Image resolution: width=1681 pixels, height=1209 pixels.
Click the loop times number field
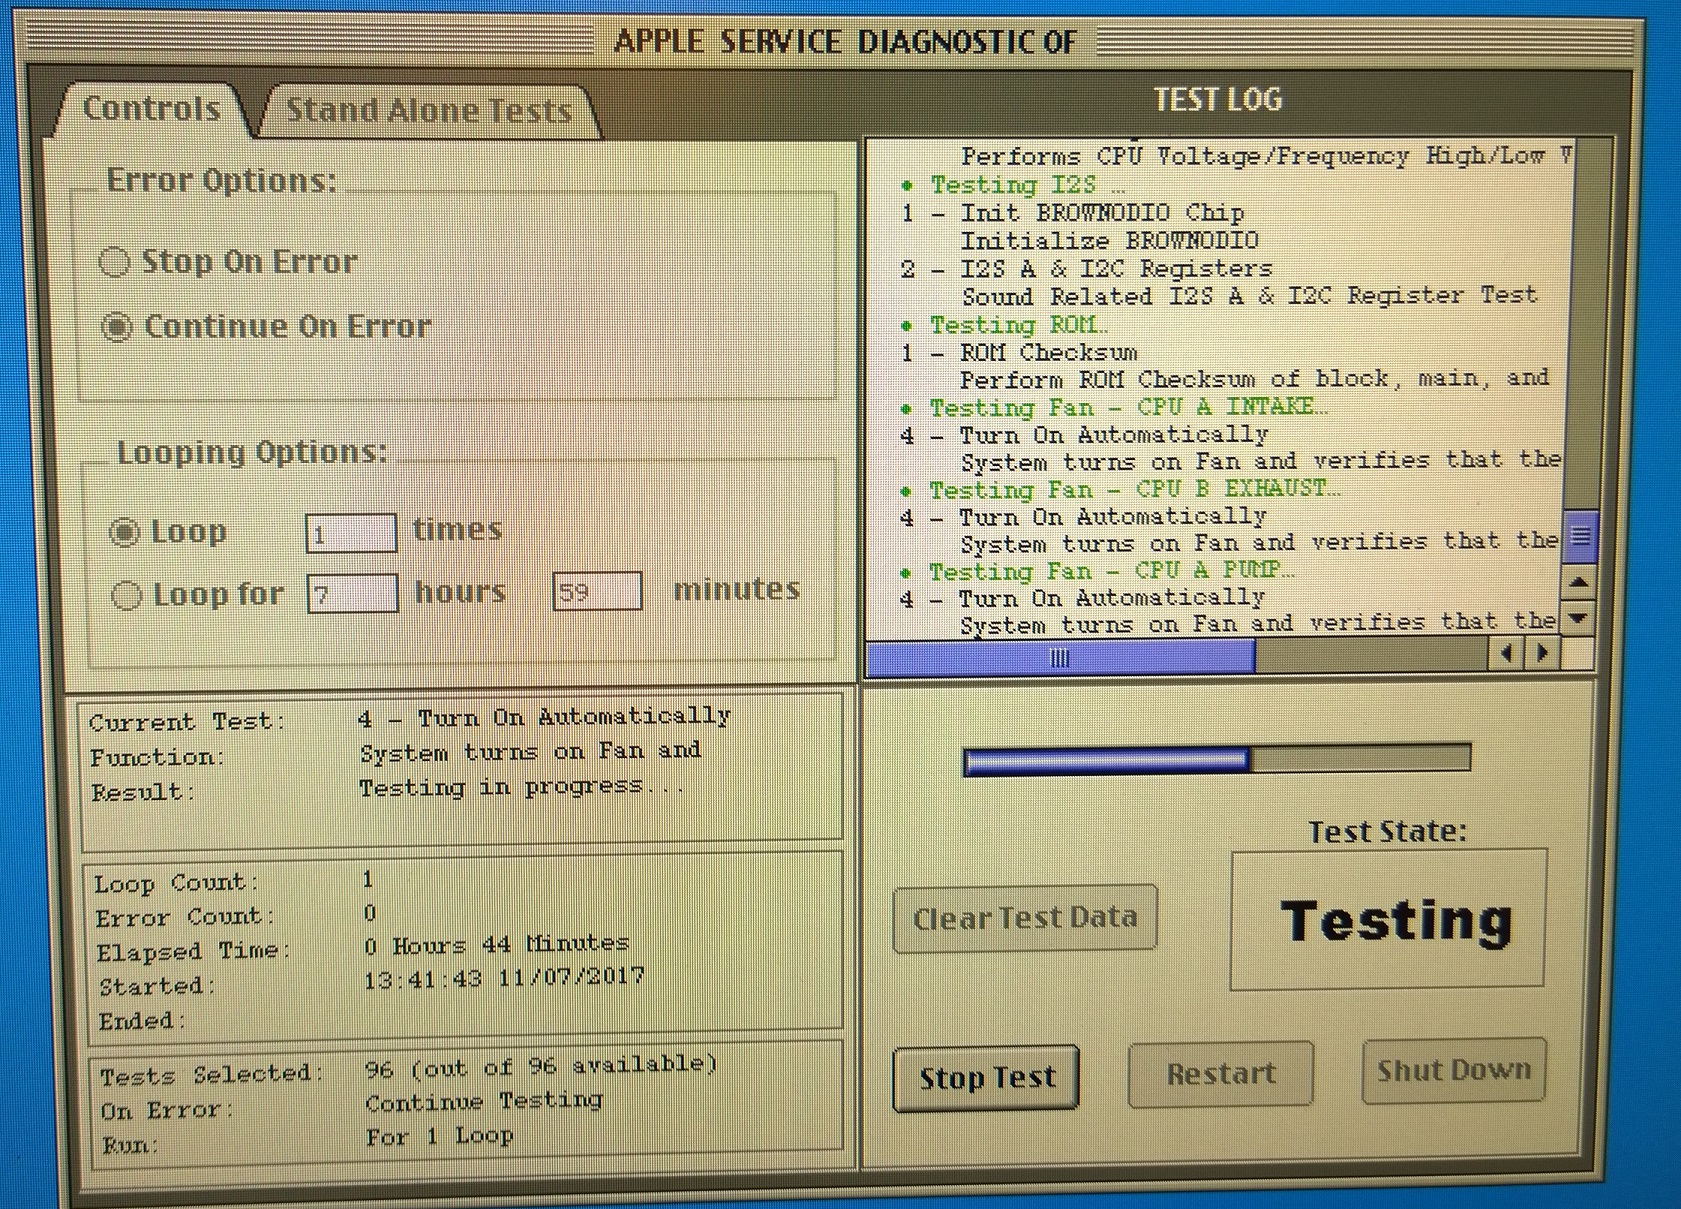(x=351, y=533)
